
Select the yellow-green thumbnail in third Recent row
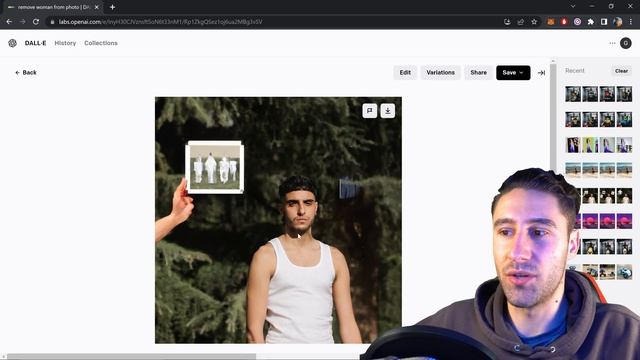click(x=590, y=145)
